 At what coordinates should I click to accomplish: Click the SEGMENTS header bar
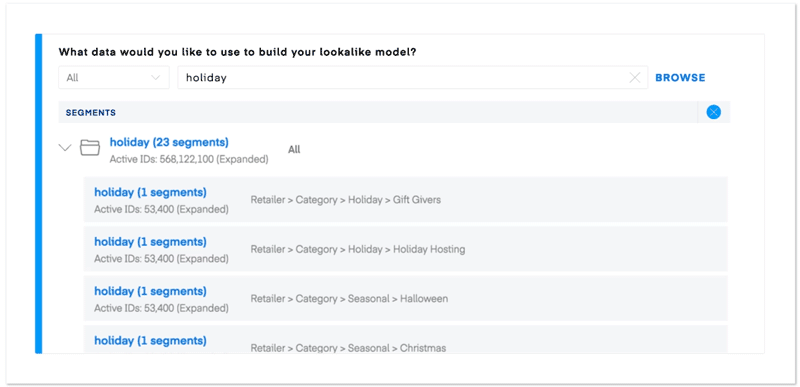[x=378, y=112]
